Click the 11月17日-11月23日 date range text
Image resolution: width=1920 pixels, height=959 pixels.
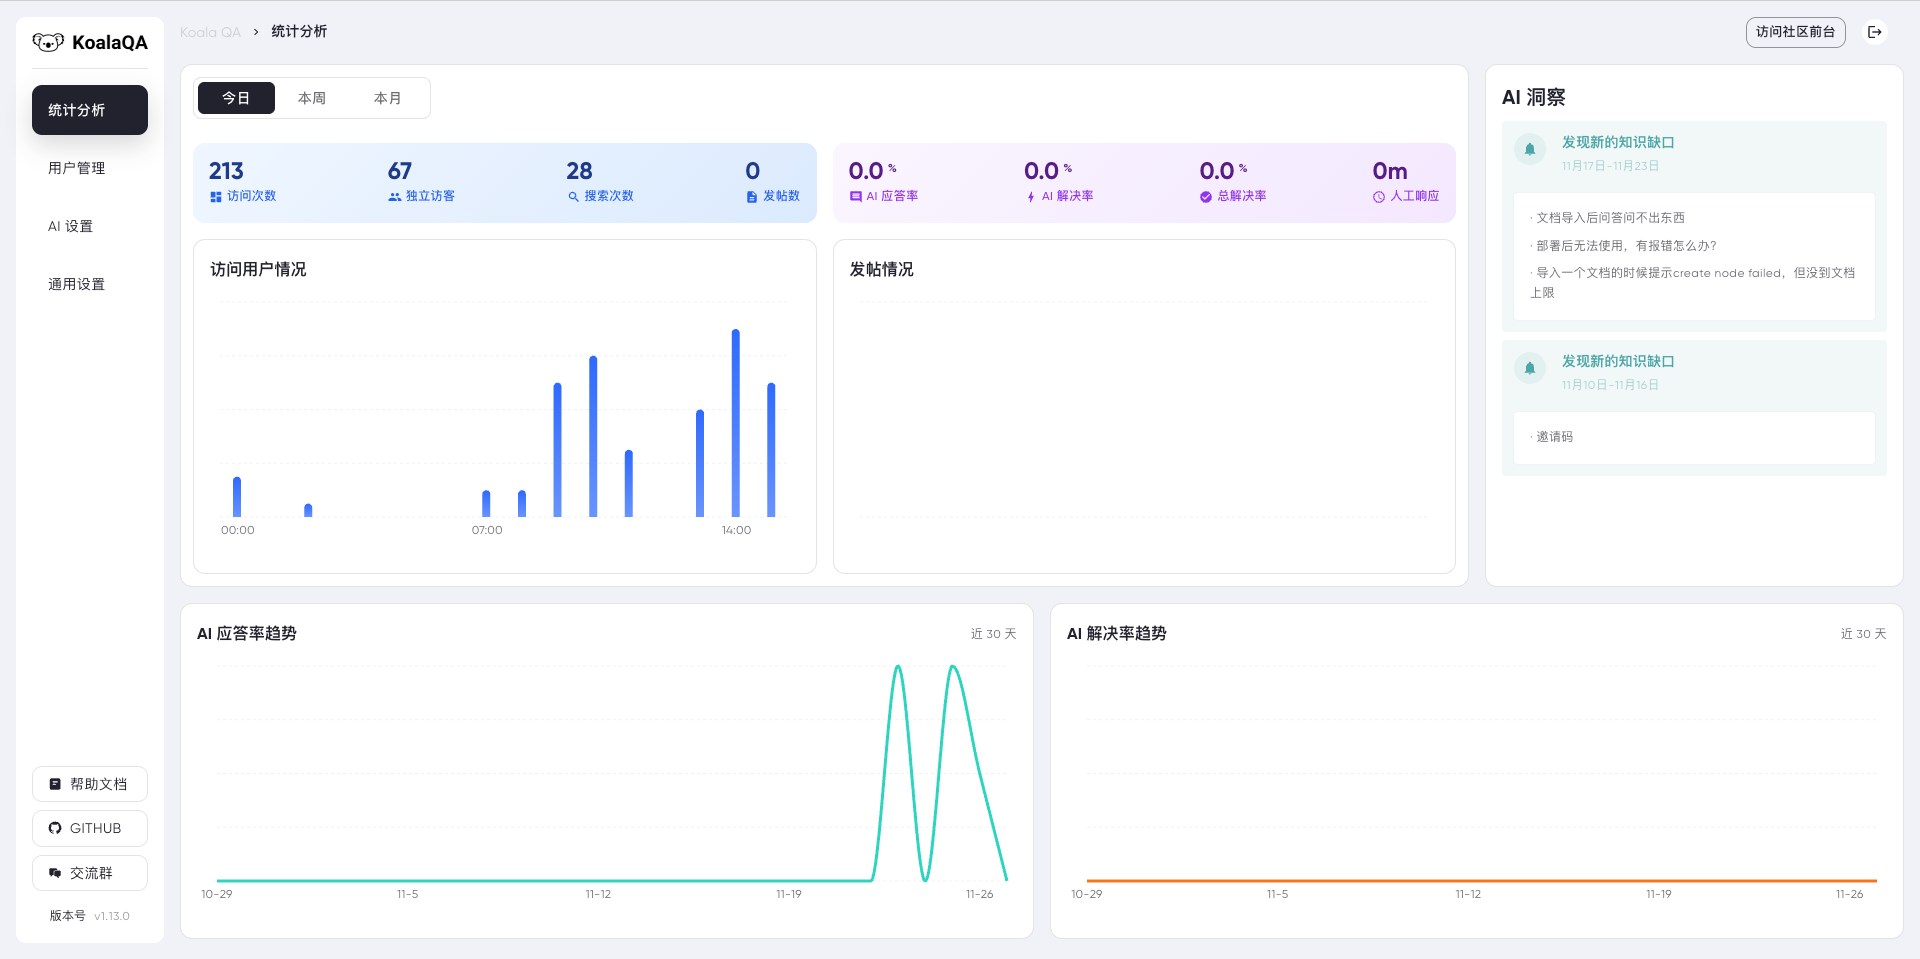click(1610, 166)
